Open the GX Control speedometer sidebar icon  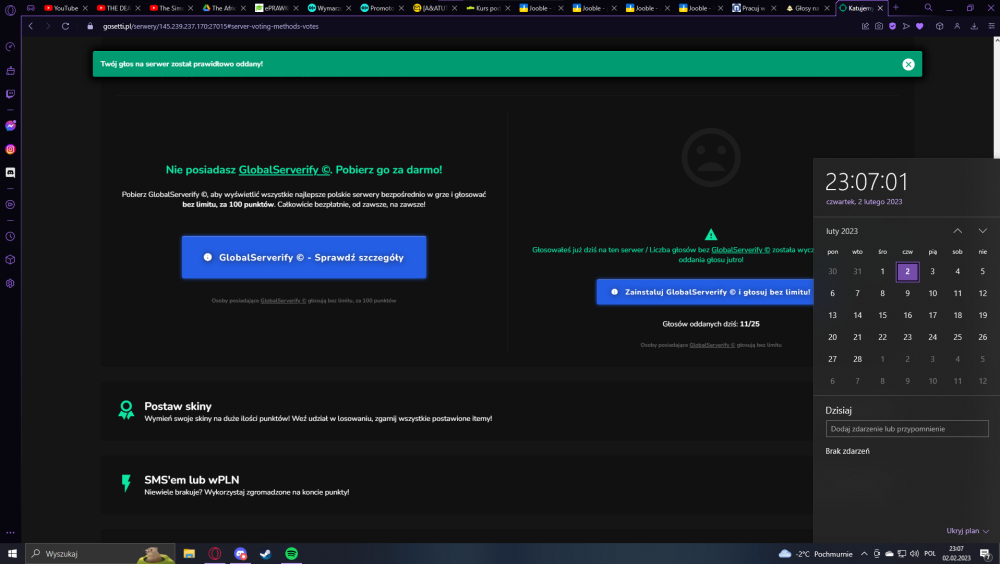point(10,47)
